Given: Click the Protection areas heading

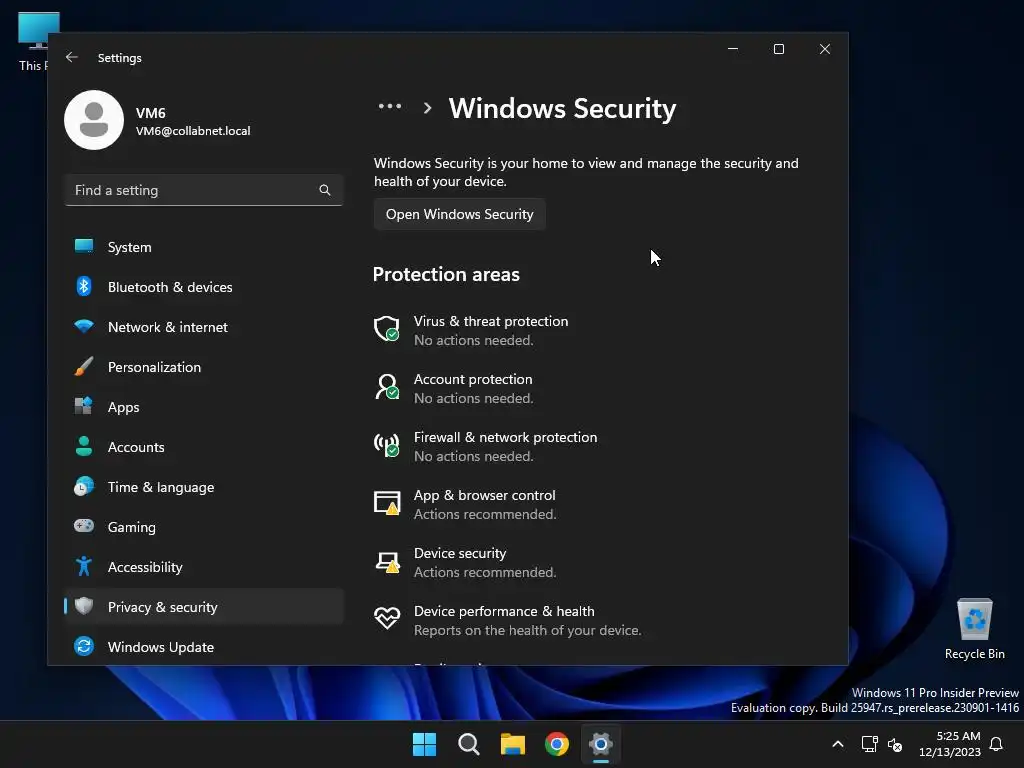Looking at the screenshot, I should click(446, 274).
